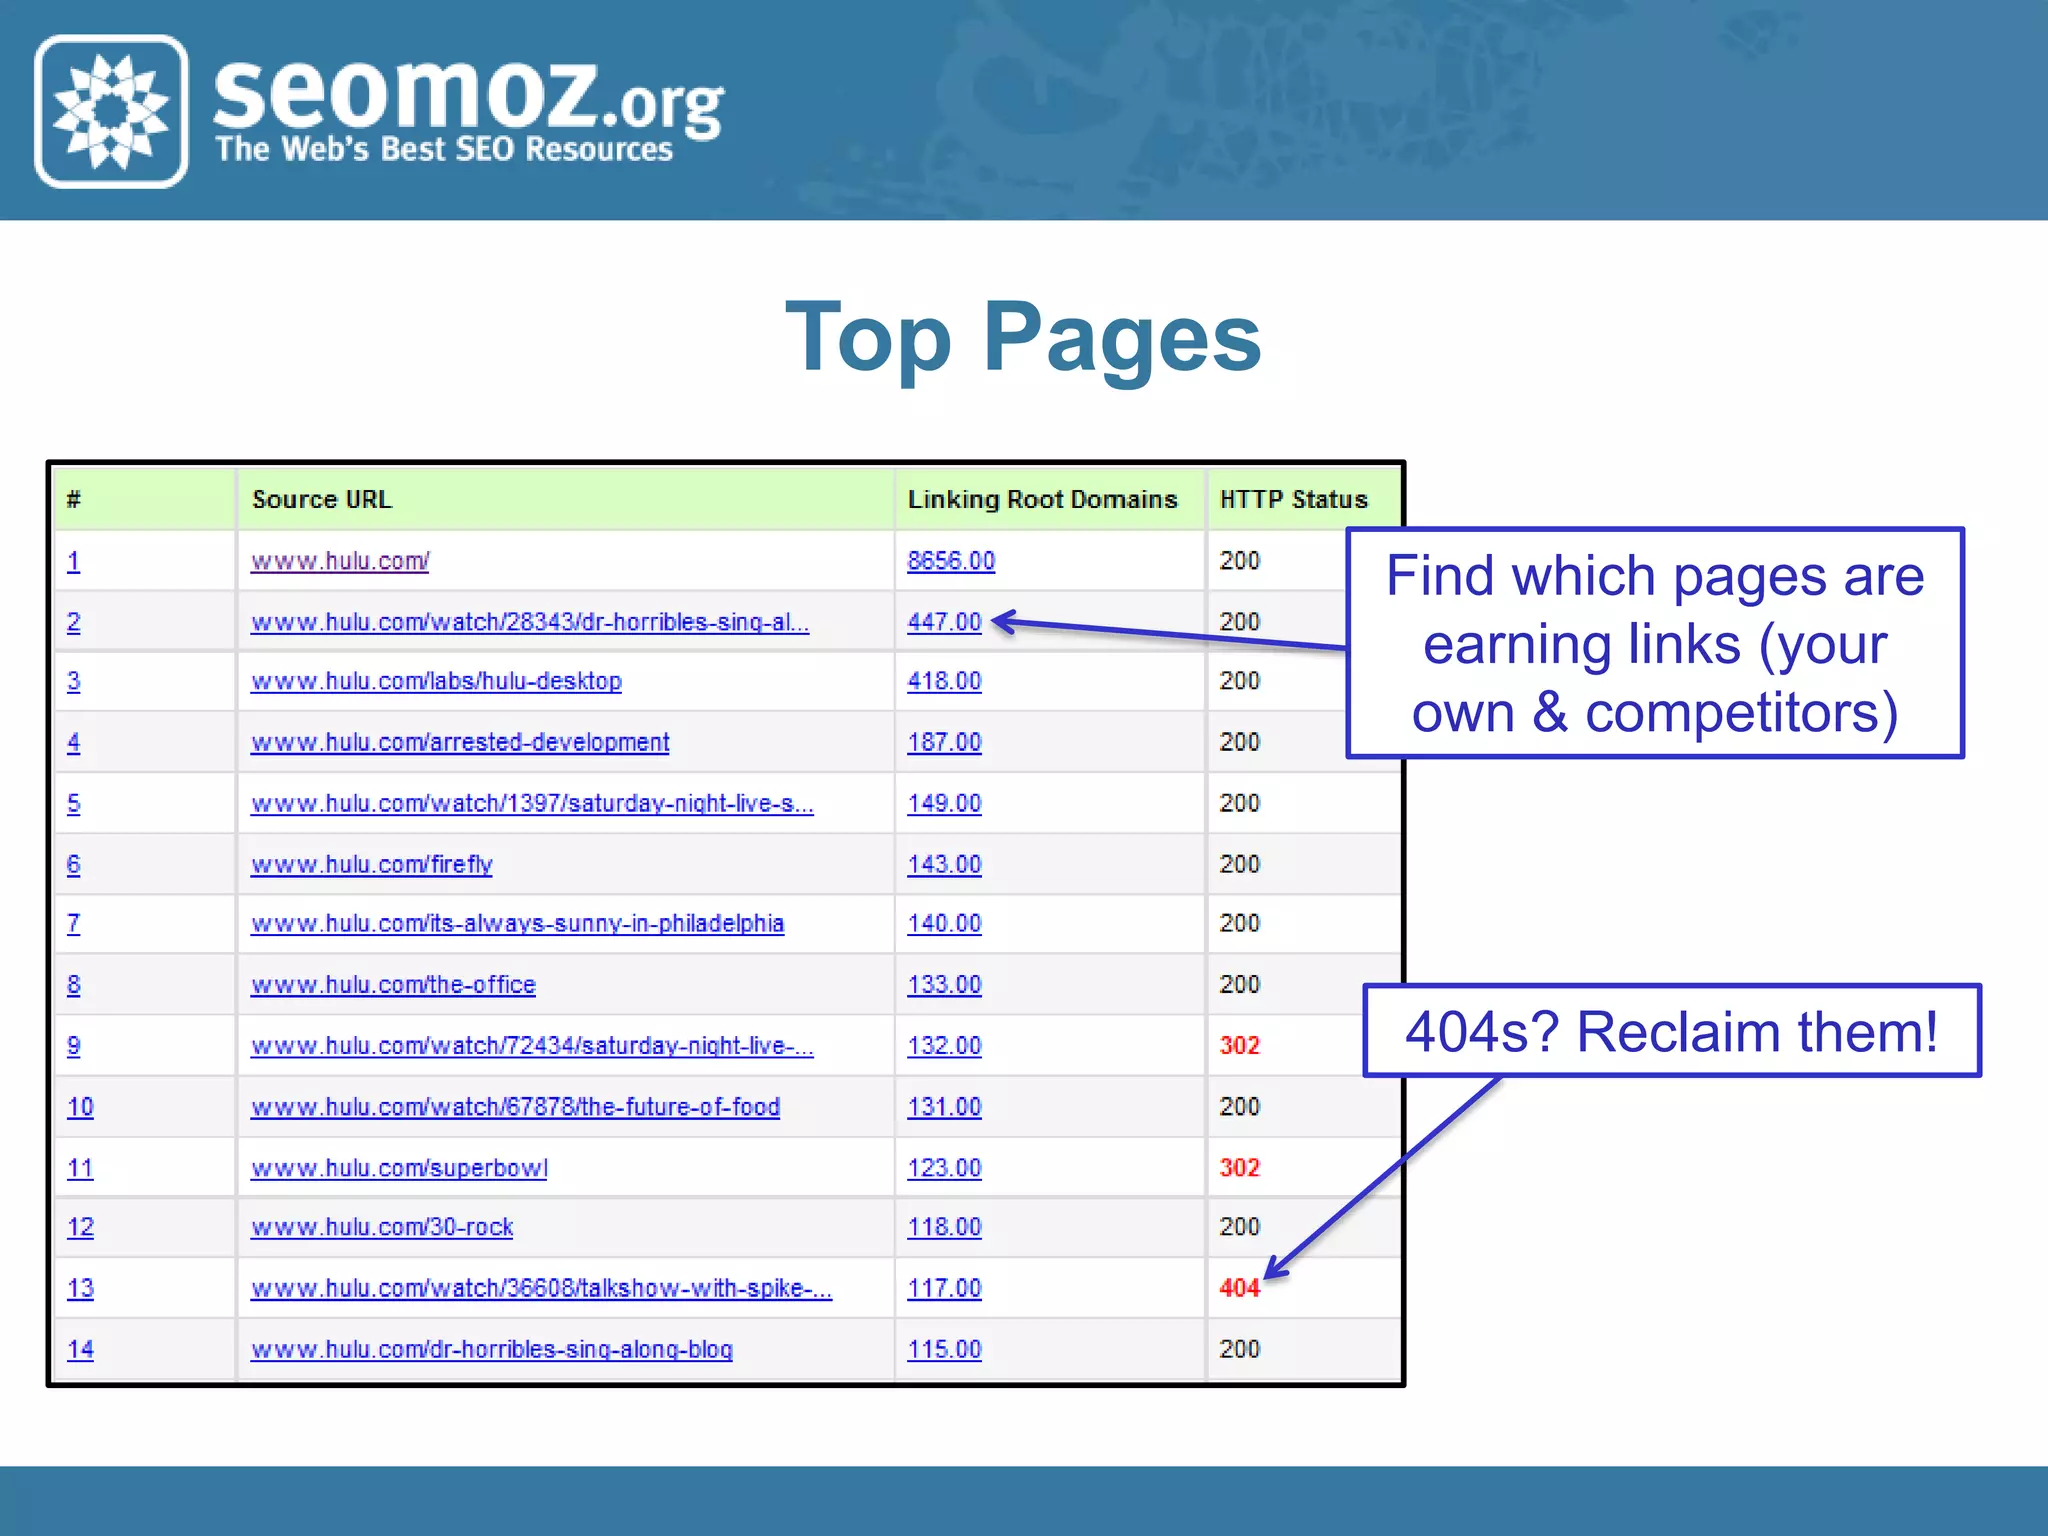Select the red 404 status in row 13
2048x1536 pixels.
click(1239, 1288)
